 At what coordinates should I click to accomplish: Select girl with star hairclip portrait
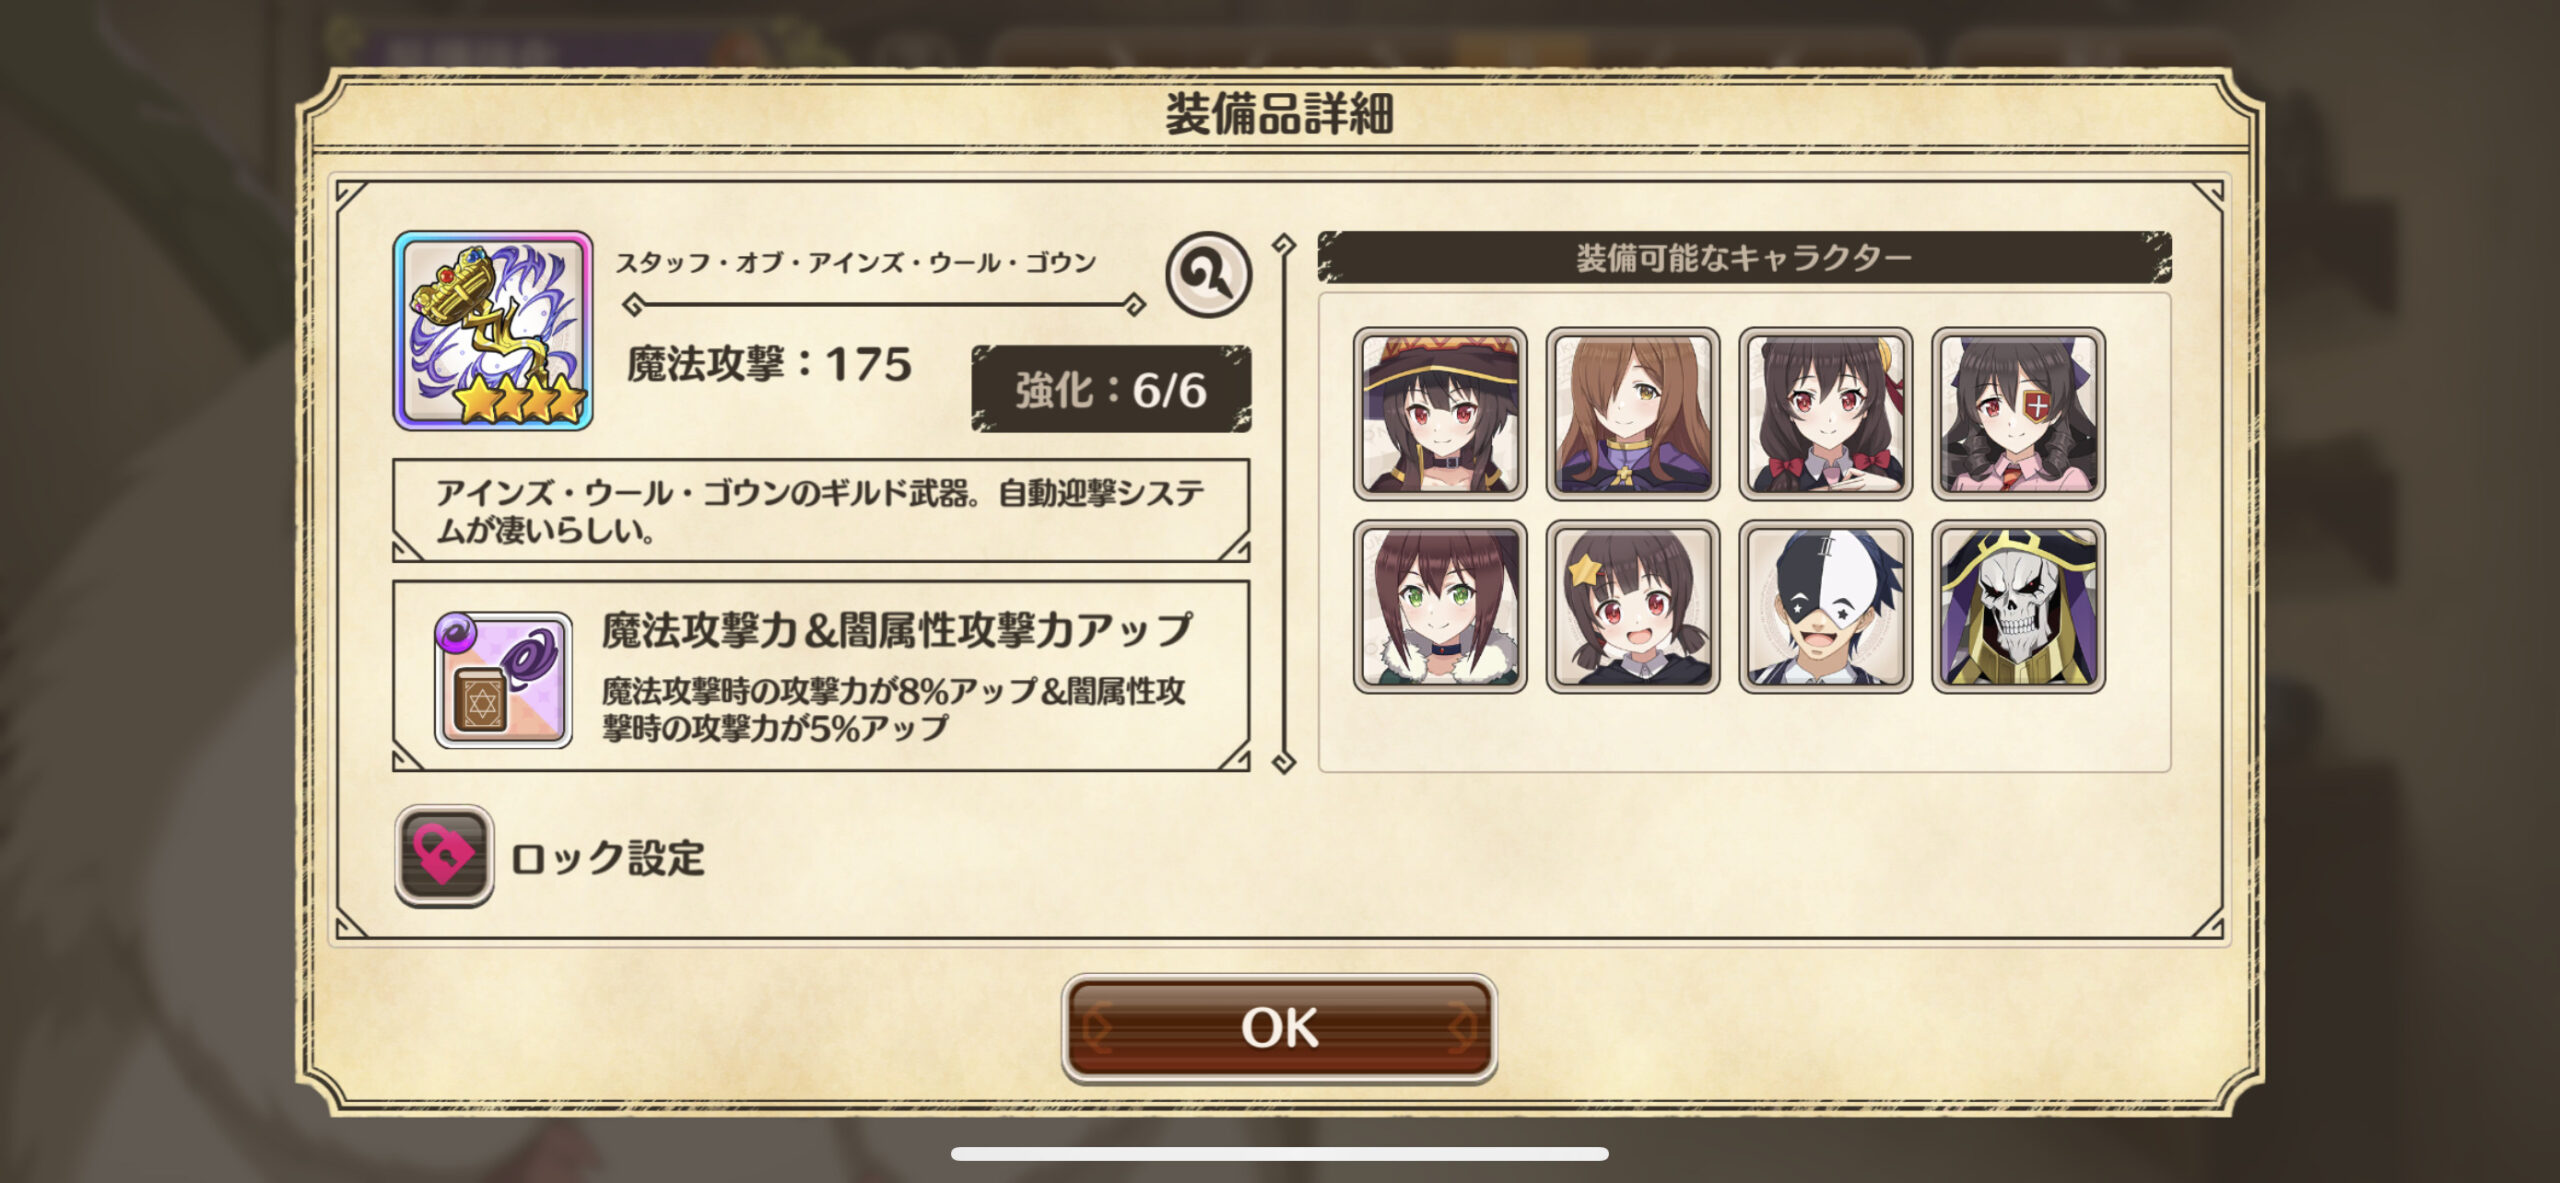[x=1633, y=606]
